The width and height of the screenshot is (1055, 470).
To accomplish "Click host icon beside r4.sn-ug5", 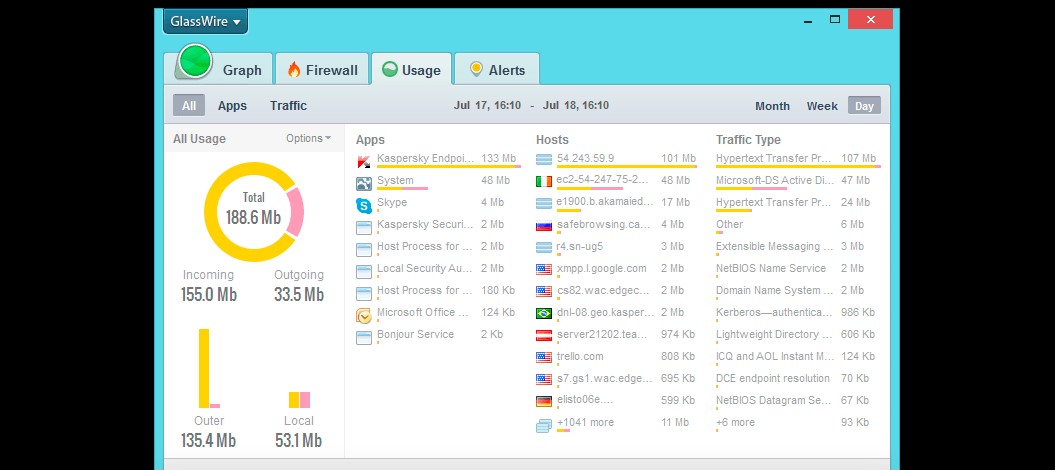I will point(544,247).
